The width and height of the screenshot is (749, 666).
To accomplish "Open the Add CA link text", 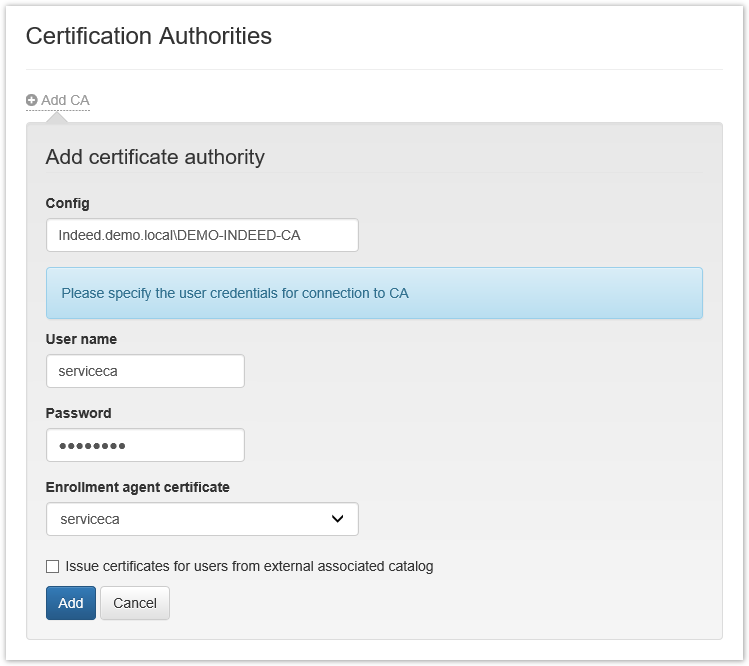I will (65, 101).
